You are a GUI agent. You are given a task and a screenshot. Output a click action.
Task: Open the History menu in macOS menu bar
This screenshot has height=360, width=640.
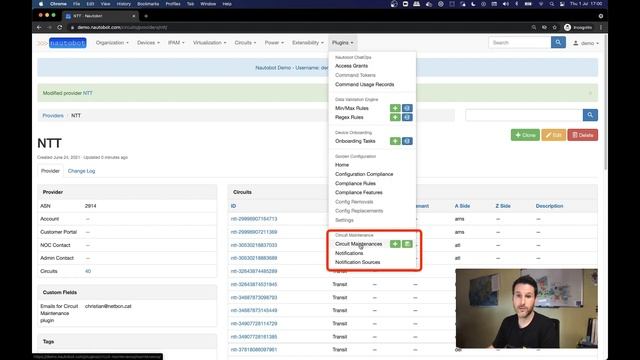(123, 4)
